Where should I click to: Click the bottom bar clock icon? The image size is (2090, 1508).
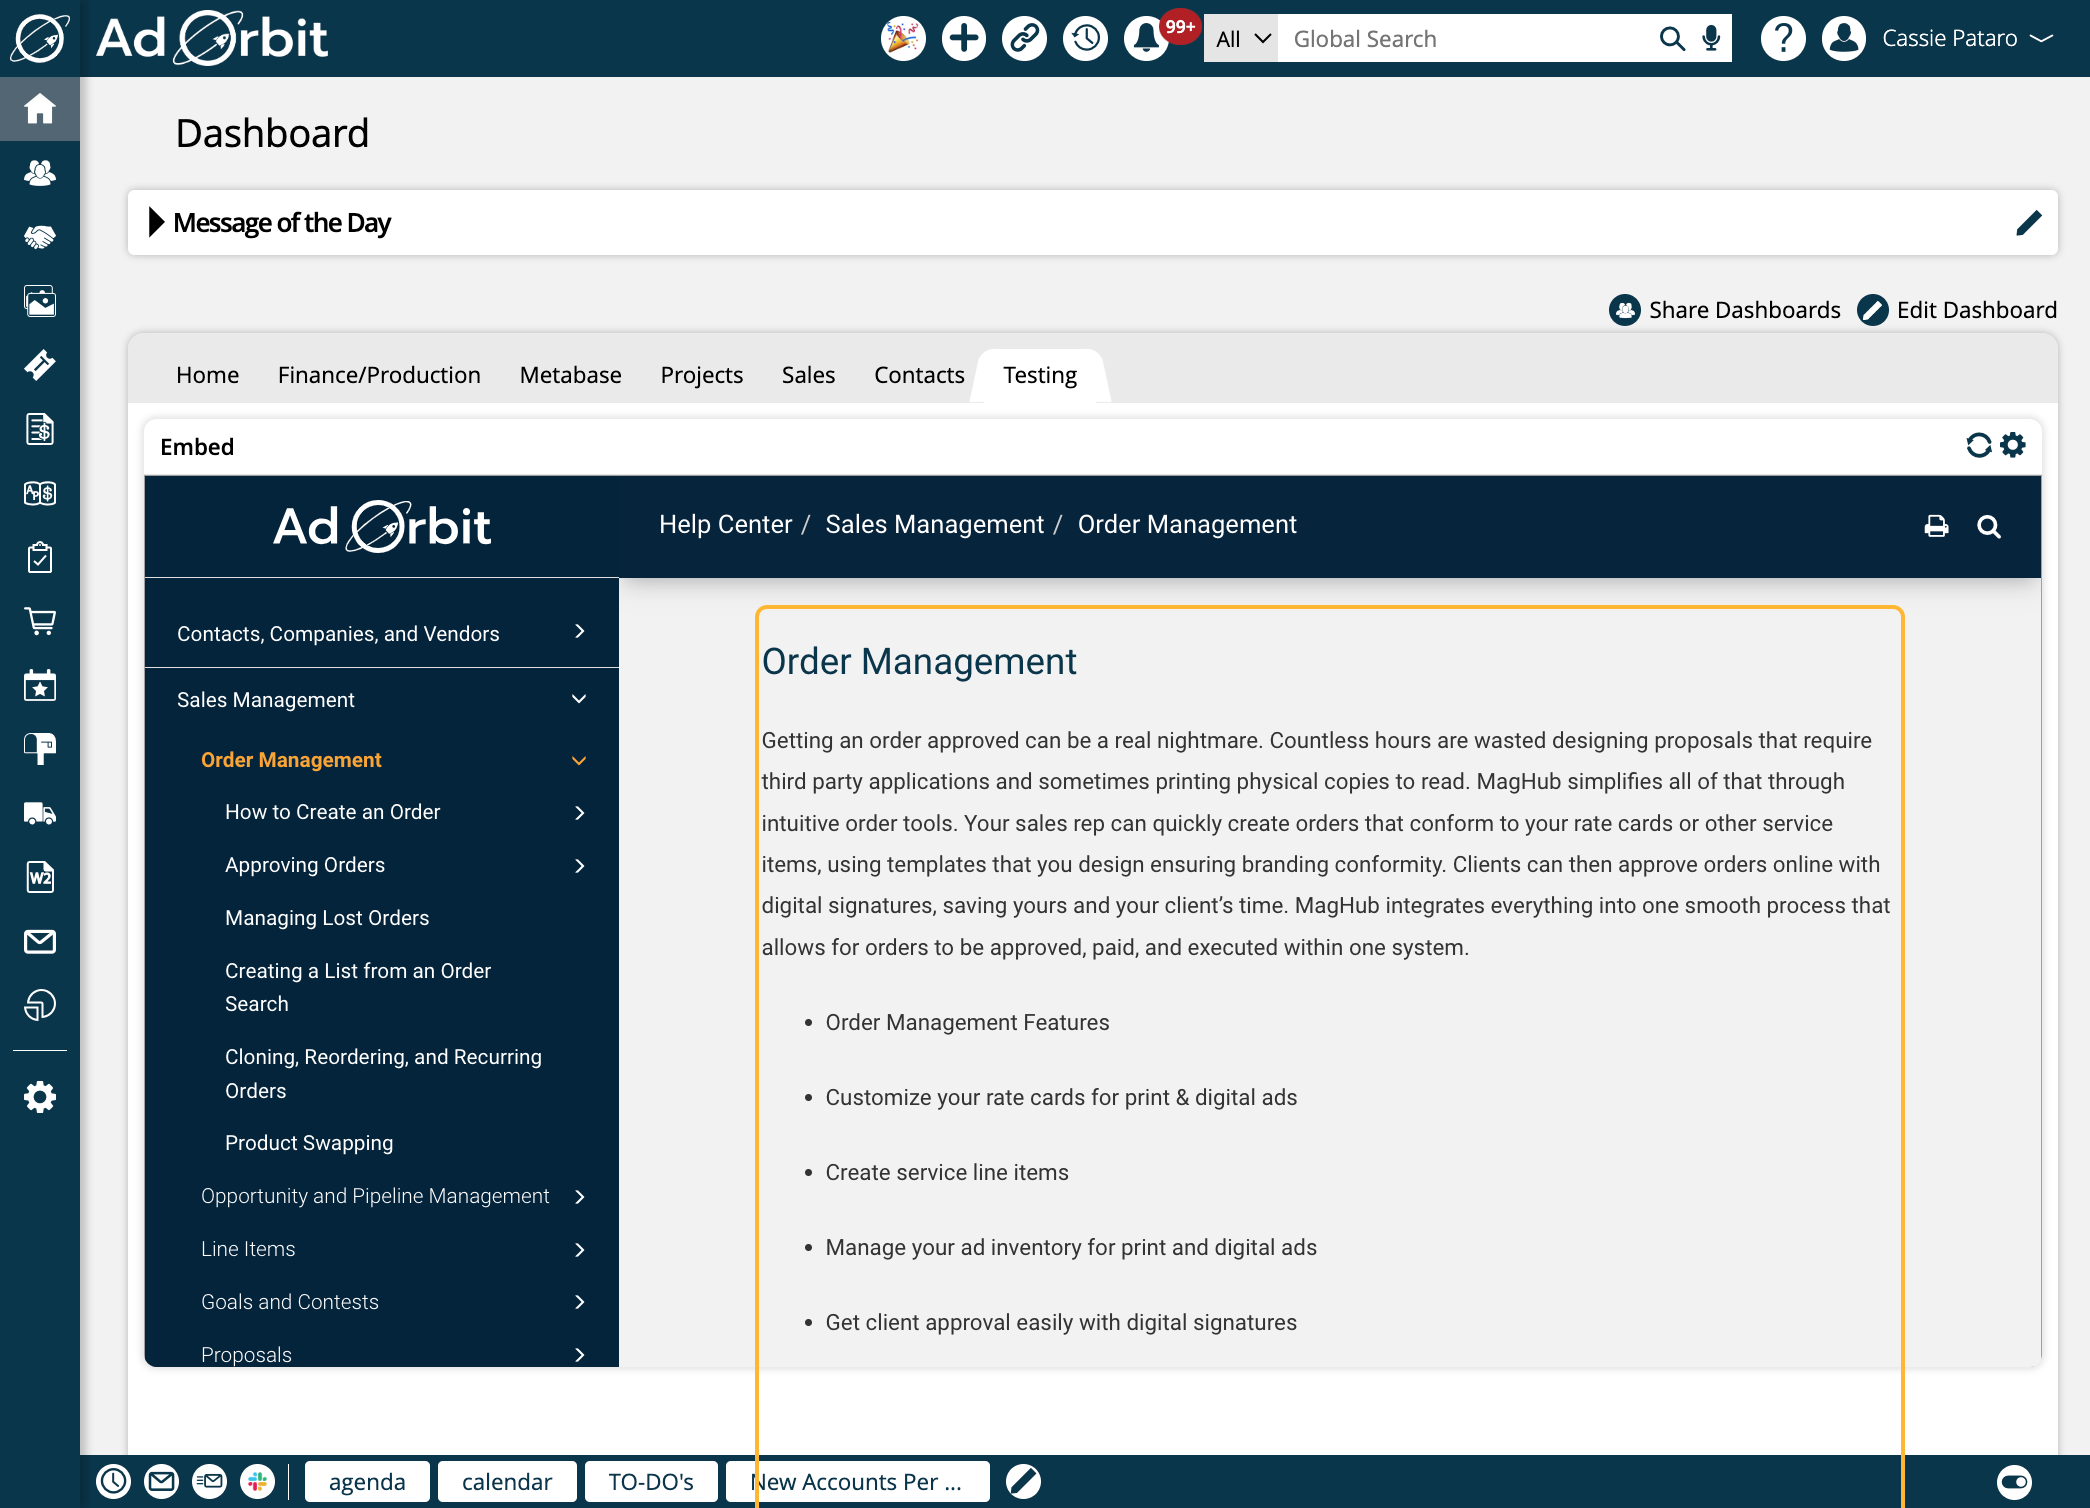click(x=113, y=1481)
